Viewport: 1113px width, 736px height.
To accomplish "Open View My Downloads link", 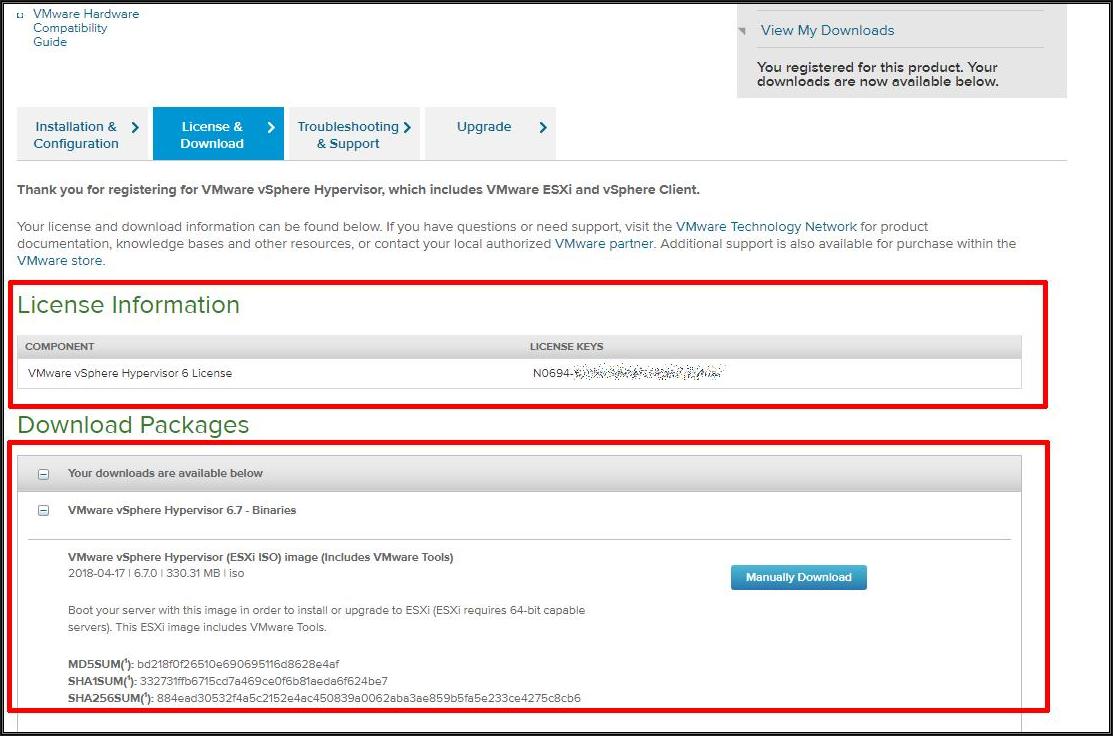I will (x=827, y=31).
